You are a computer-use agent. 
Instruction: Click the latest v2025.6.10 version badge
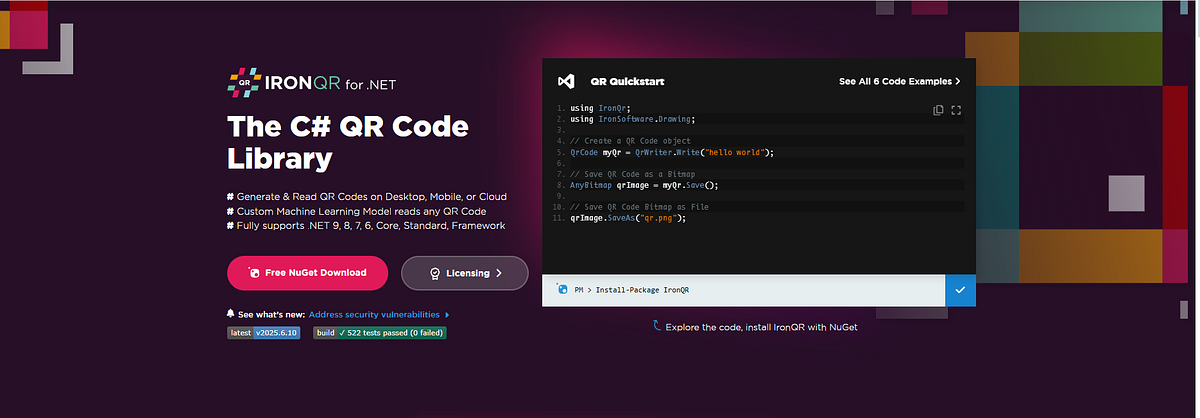pos(263,333)
